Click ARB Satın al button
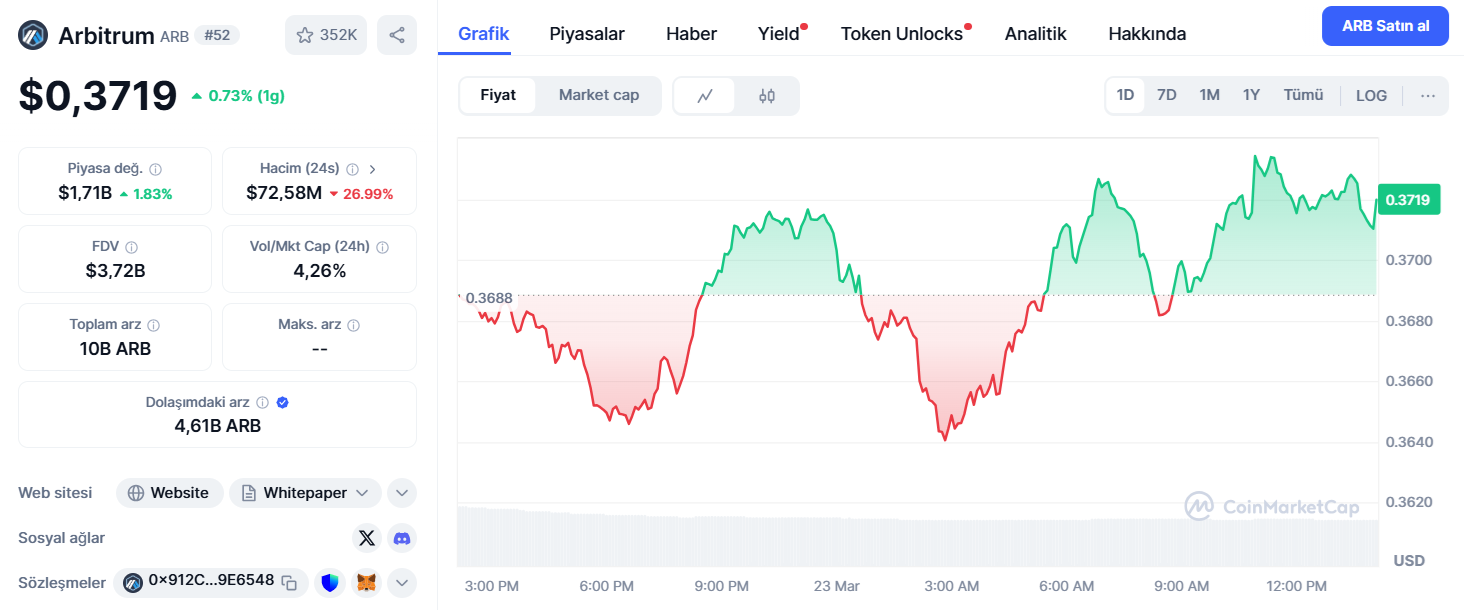Image resolution: width=1464 pixels, height=610 pixels. point(1385,26)
